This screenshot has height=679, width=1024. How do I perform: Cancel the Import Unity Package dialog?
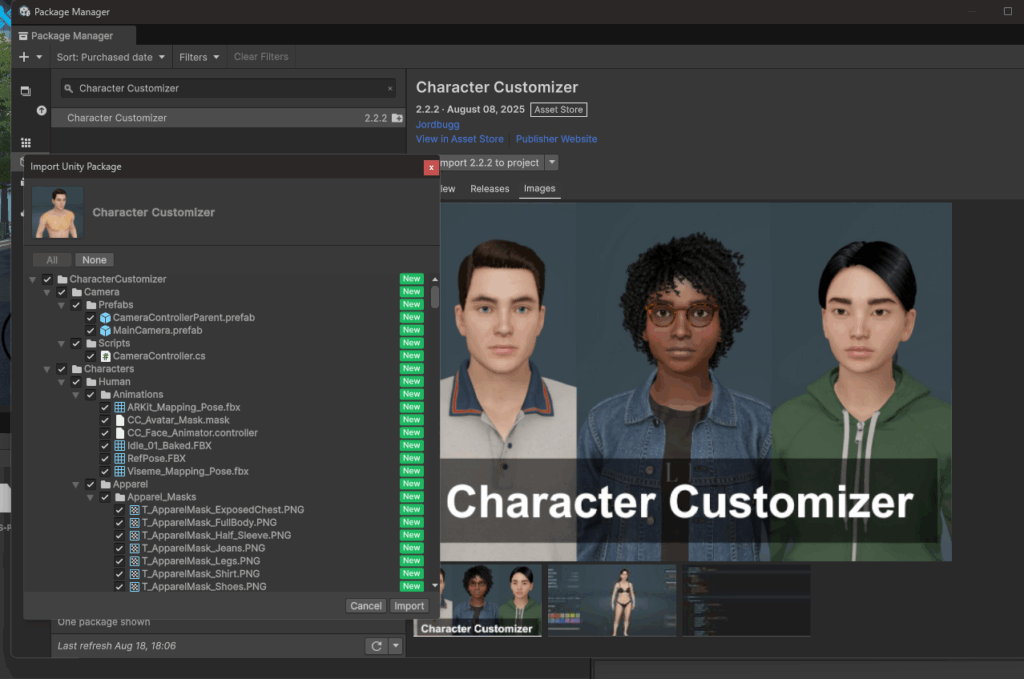[366, 606]
